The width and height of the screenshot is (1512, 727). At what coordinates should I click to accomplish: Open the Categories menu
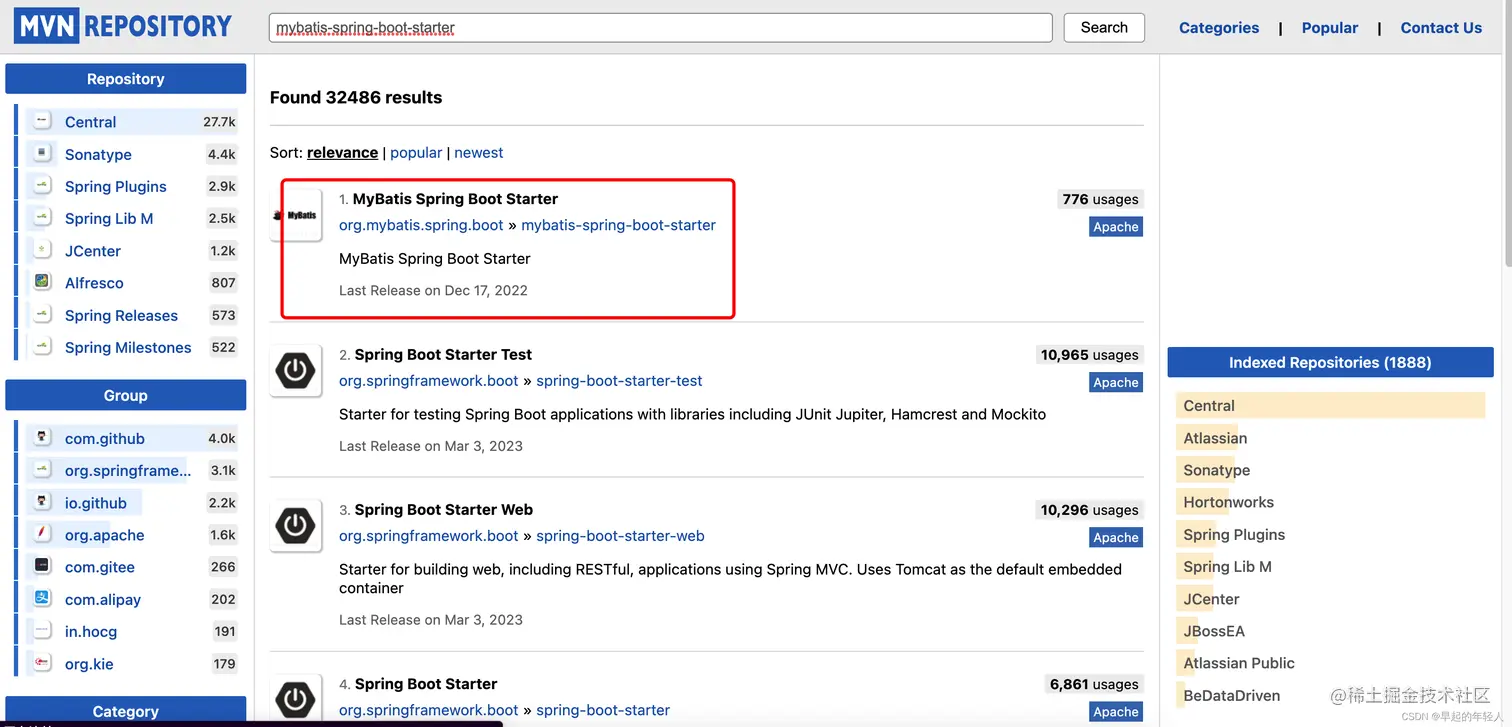pos(1219,28)
